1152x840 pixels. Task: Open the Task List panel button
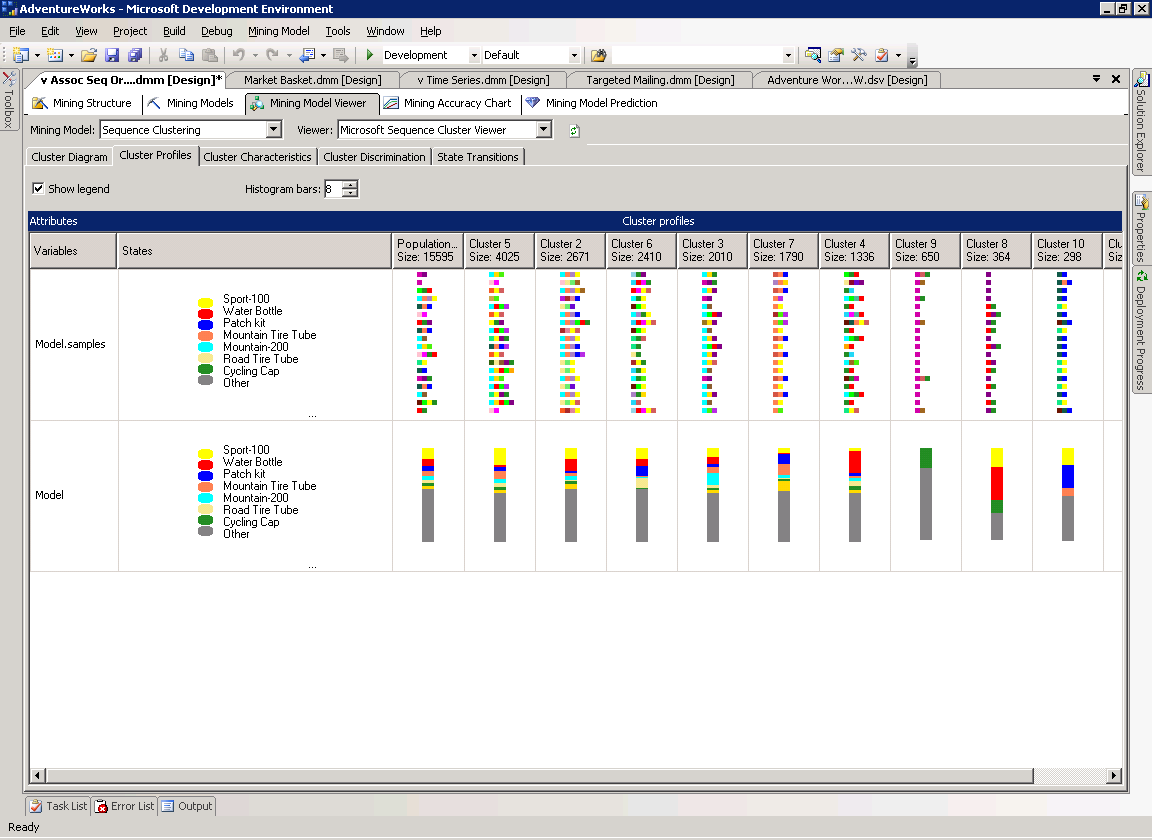point(58,806)
